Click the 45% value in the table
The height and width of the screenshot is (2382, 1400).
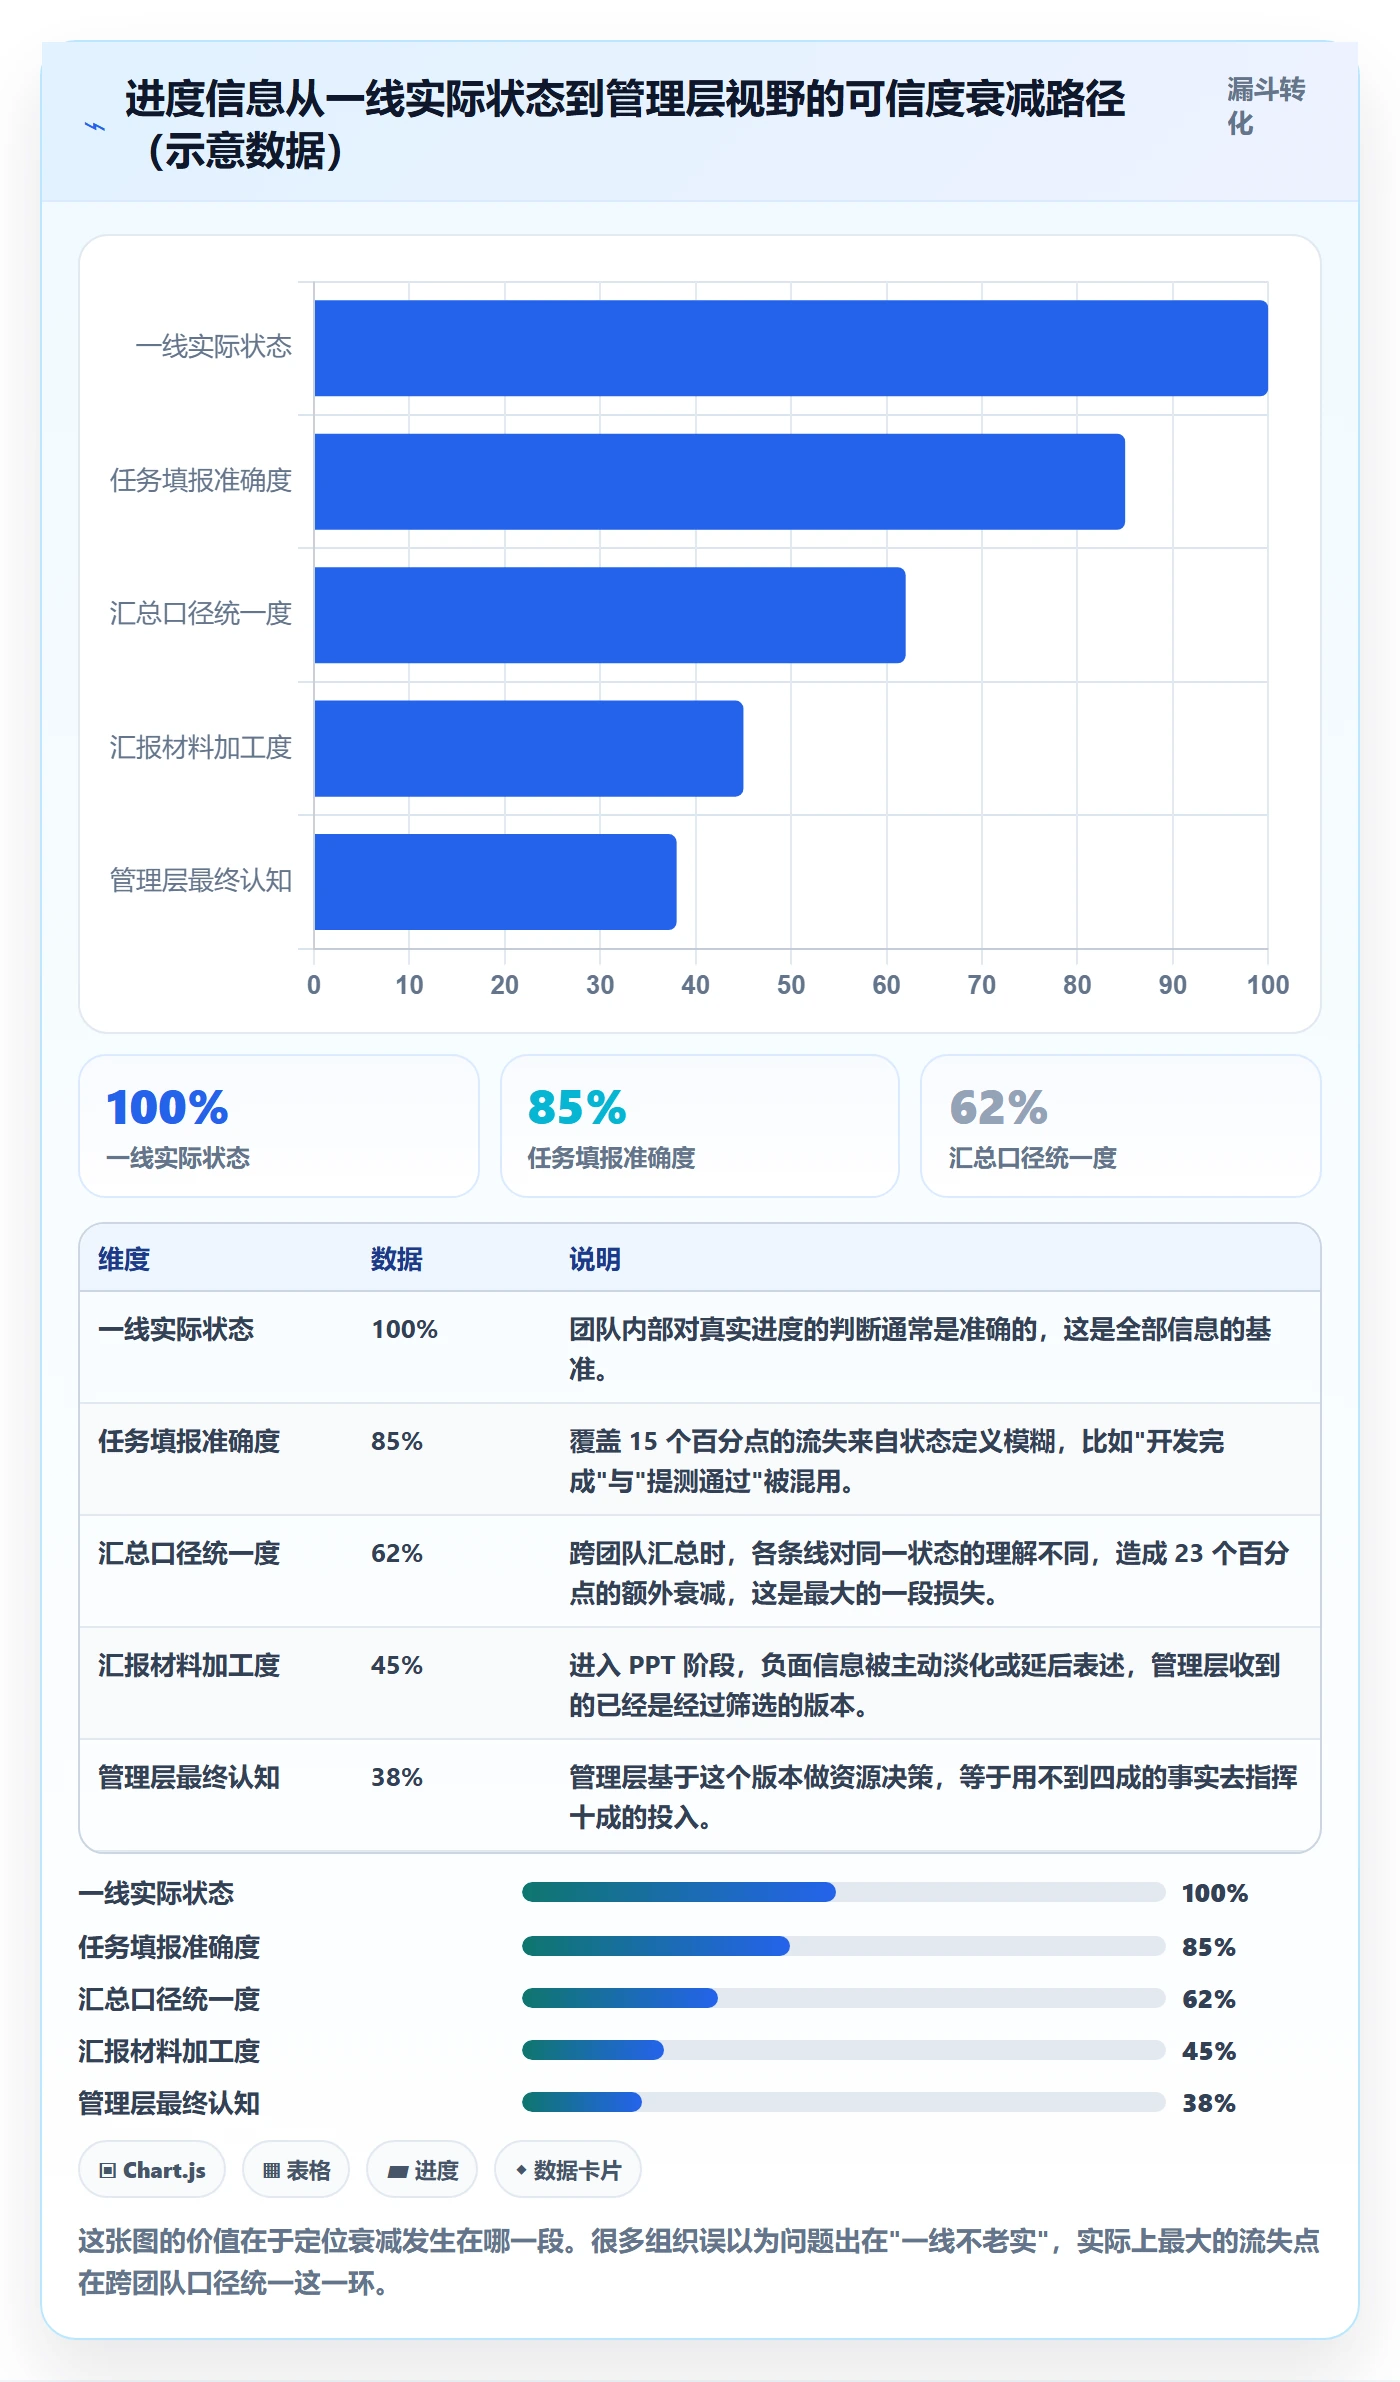(397, 1665)
